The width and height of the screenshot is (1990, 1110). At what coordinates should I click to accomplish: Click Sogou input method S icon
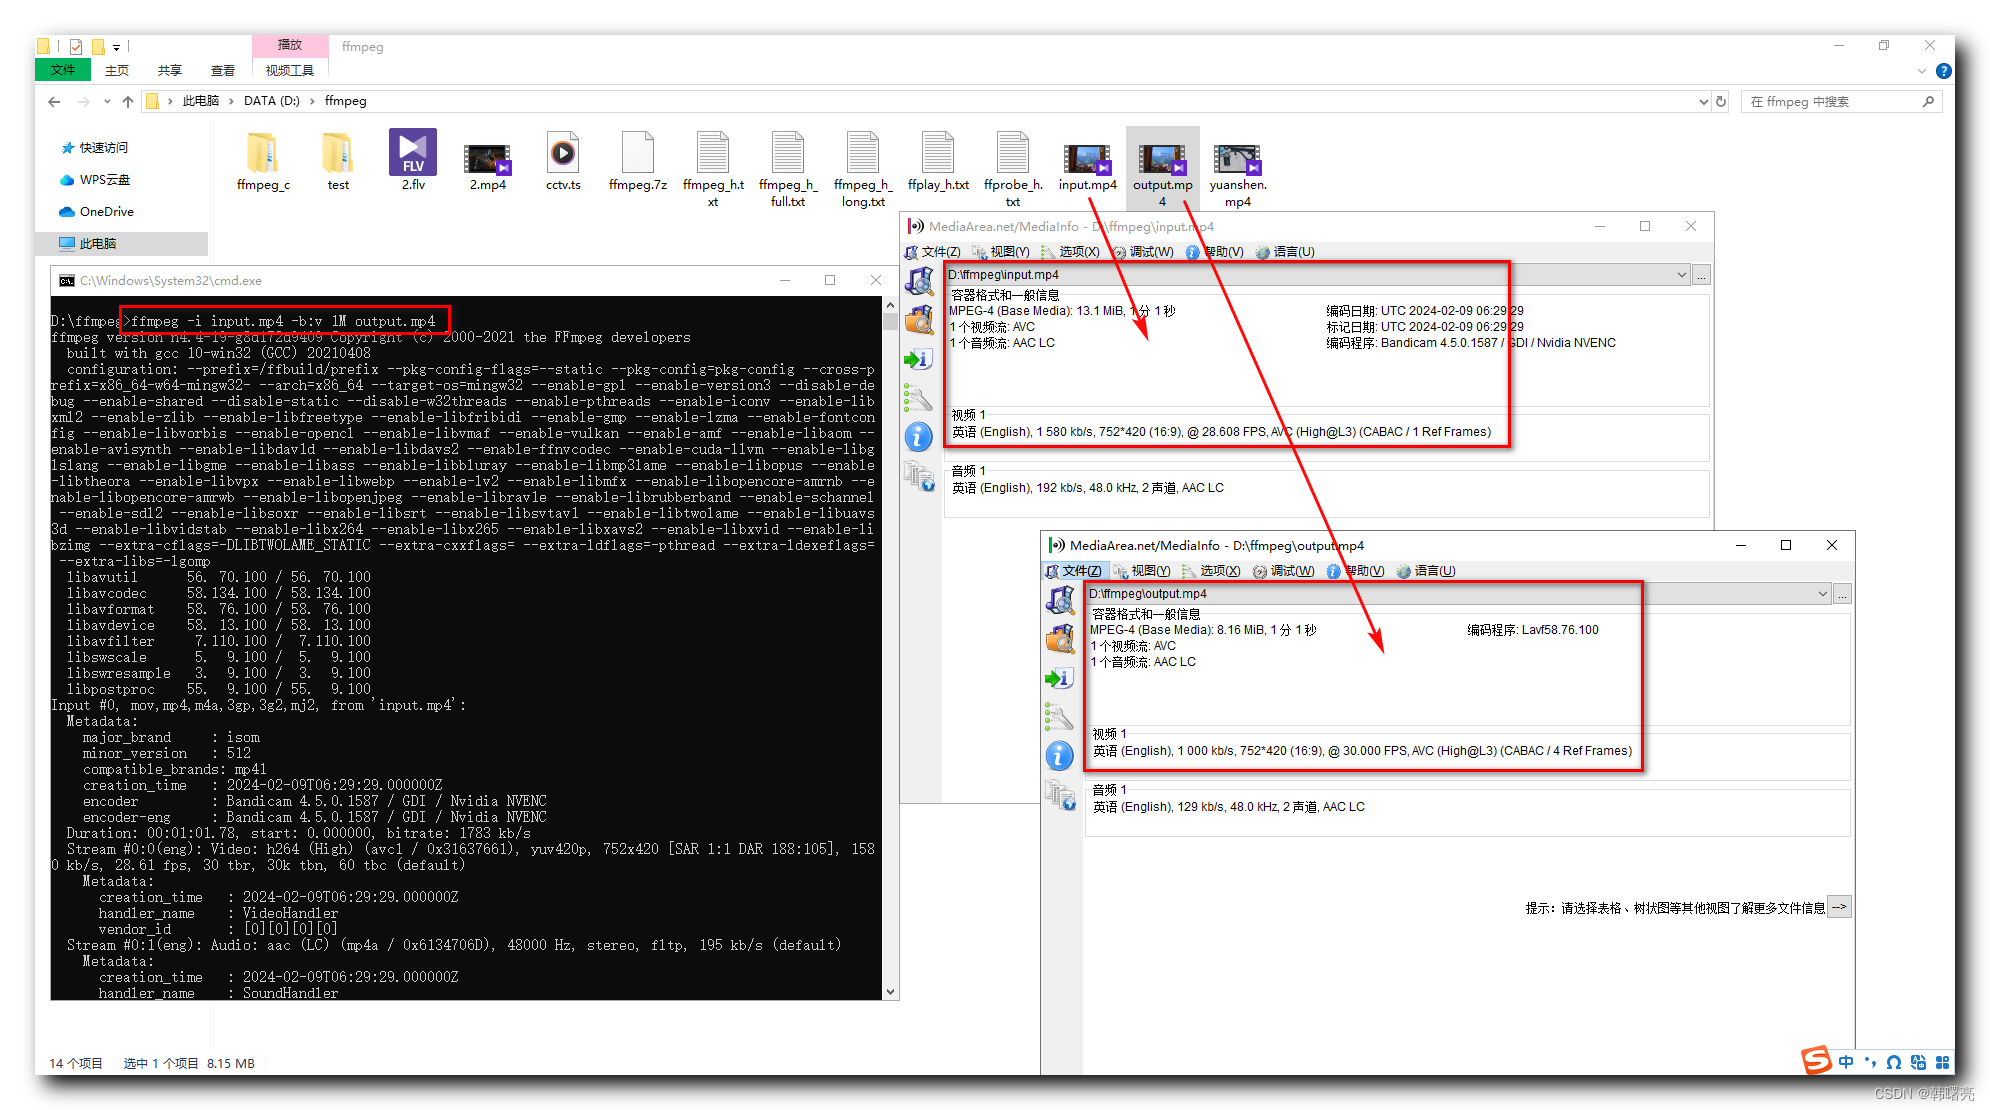coord(1815,1060)
